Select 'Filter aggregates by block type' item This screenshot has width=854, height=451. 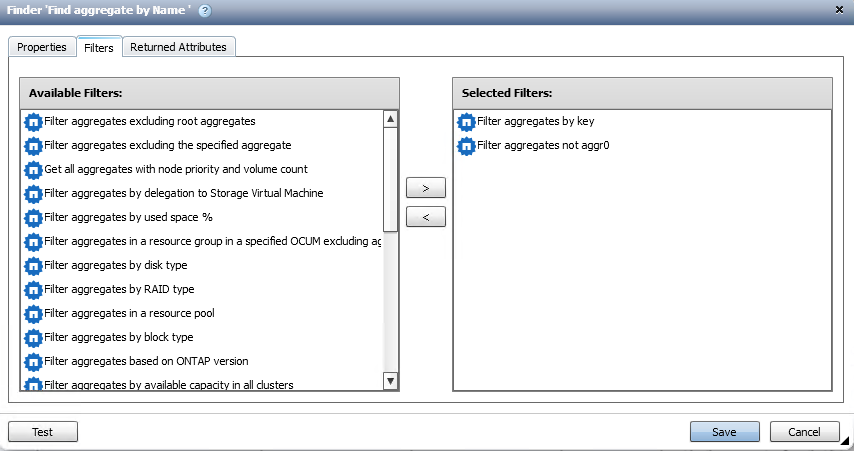pyautogui.click(x=119, y=338)
